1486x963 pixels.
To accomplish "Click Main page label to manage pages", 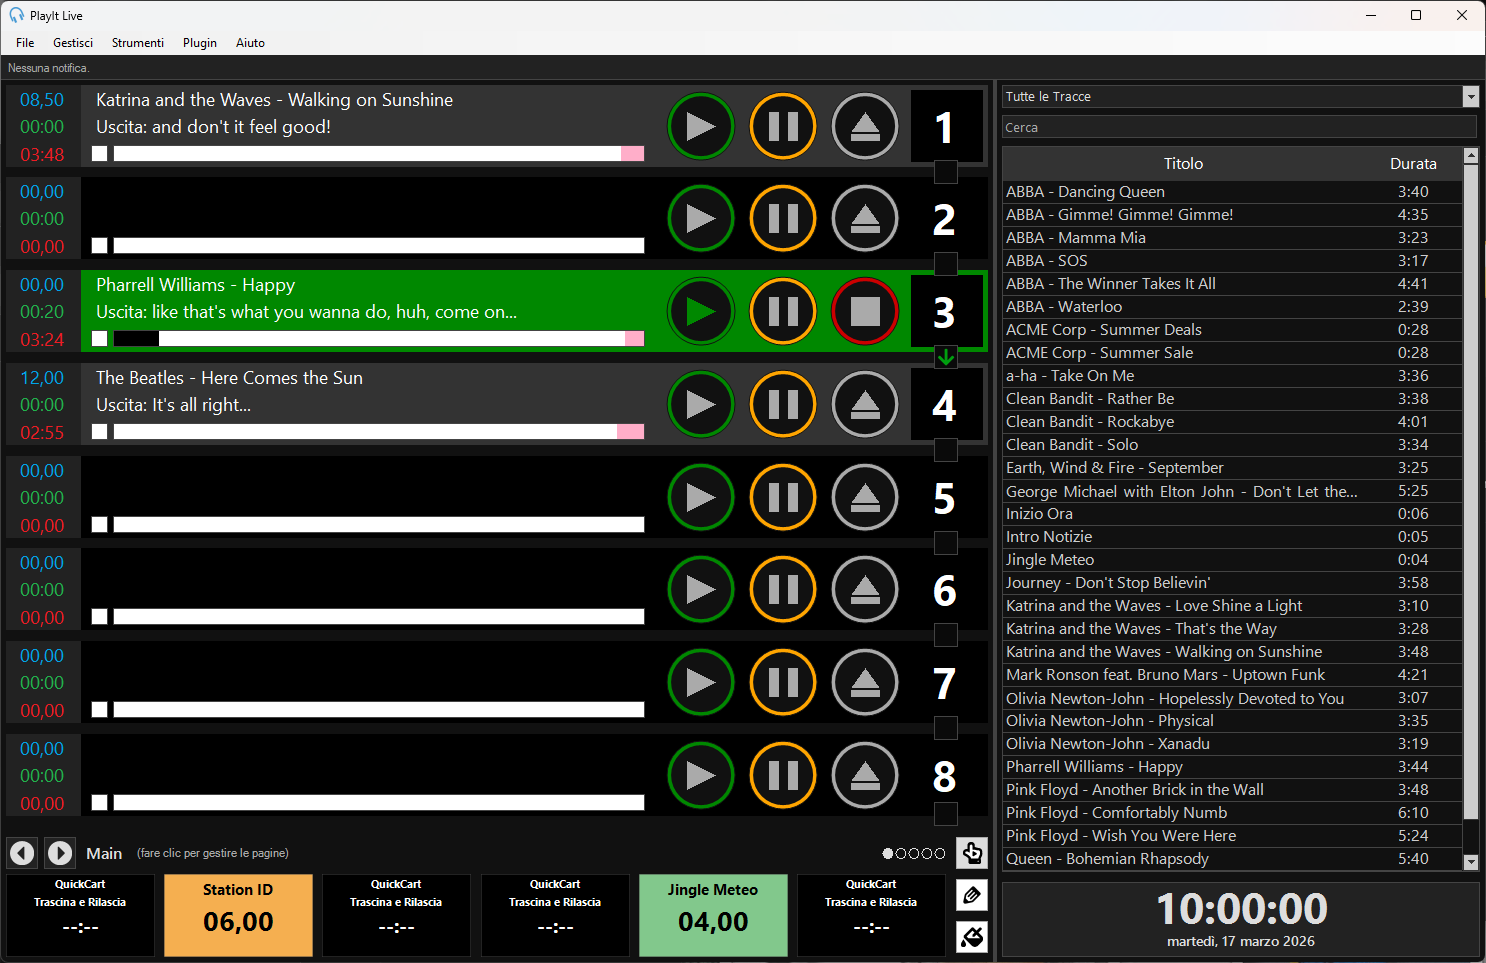I will coord(104,853).
